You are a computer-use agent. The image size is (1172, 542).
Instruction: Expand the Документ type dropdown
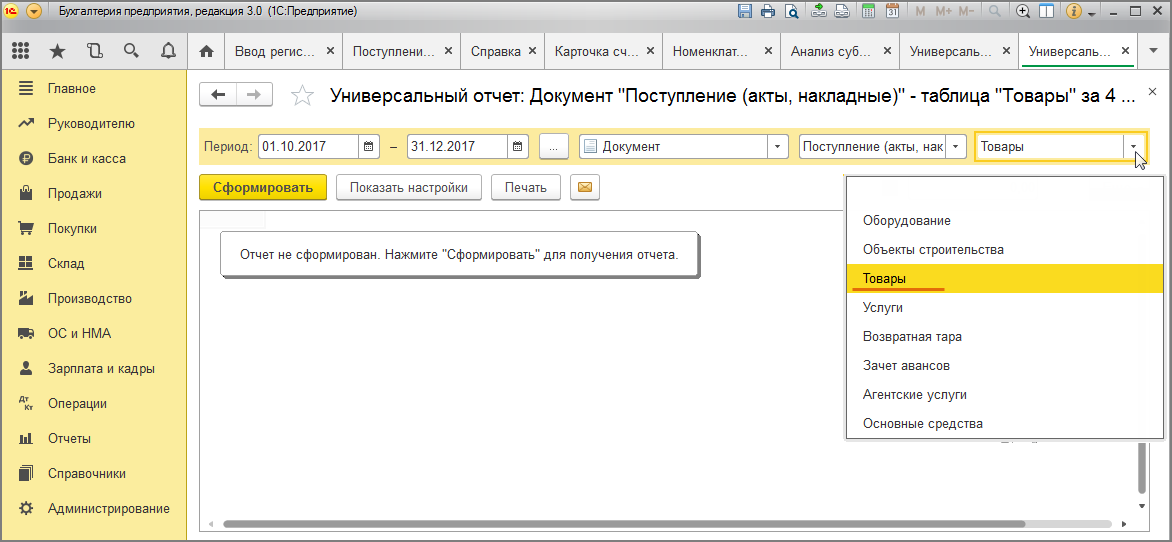pyautogui.click(x=778, y=147)
